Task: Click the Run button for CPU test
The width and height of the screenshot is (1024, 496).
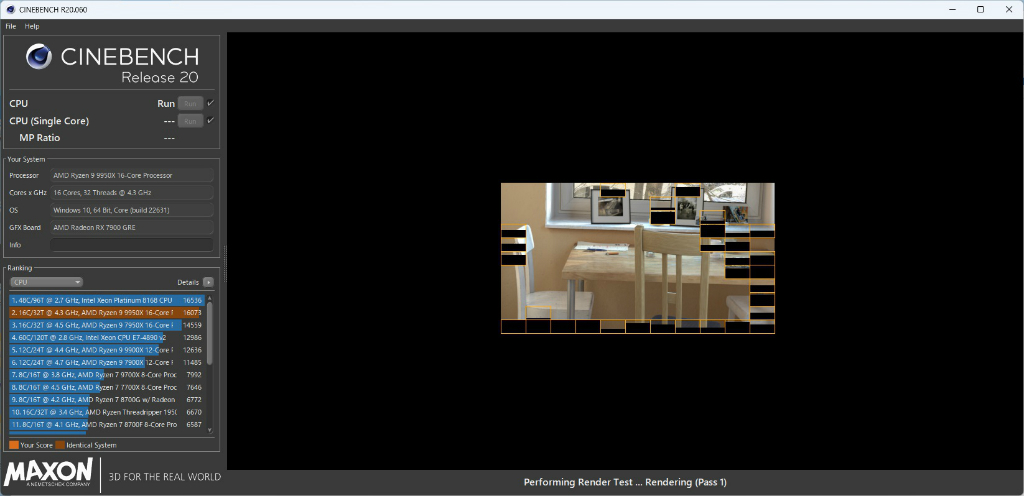Action: pyautogui.click(x=190, y=103)
